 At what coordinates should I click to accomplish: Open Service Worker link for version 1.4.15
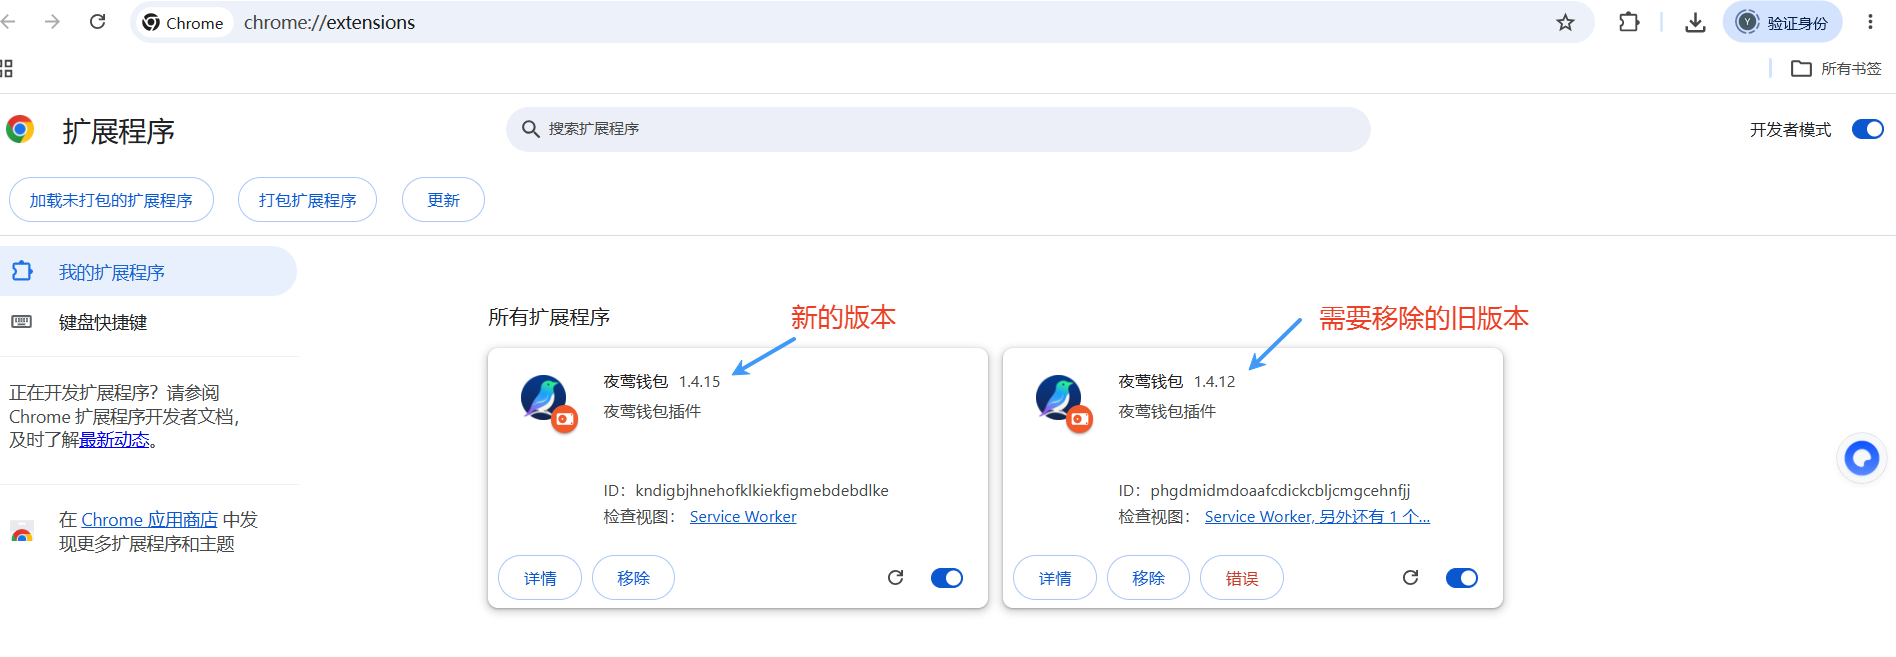[x=743, y=516]
